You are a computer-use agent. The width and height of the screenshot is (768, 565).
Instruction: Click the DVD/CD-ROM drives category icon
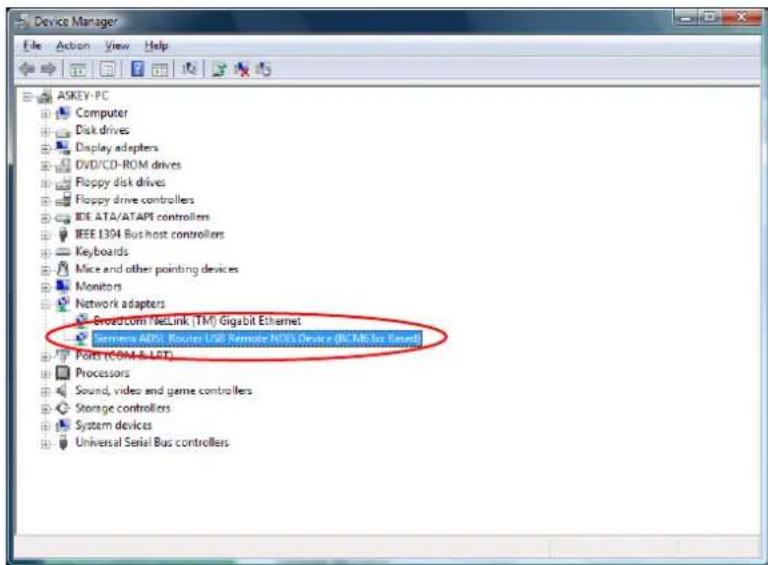tap(63, 165)
